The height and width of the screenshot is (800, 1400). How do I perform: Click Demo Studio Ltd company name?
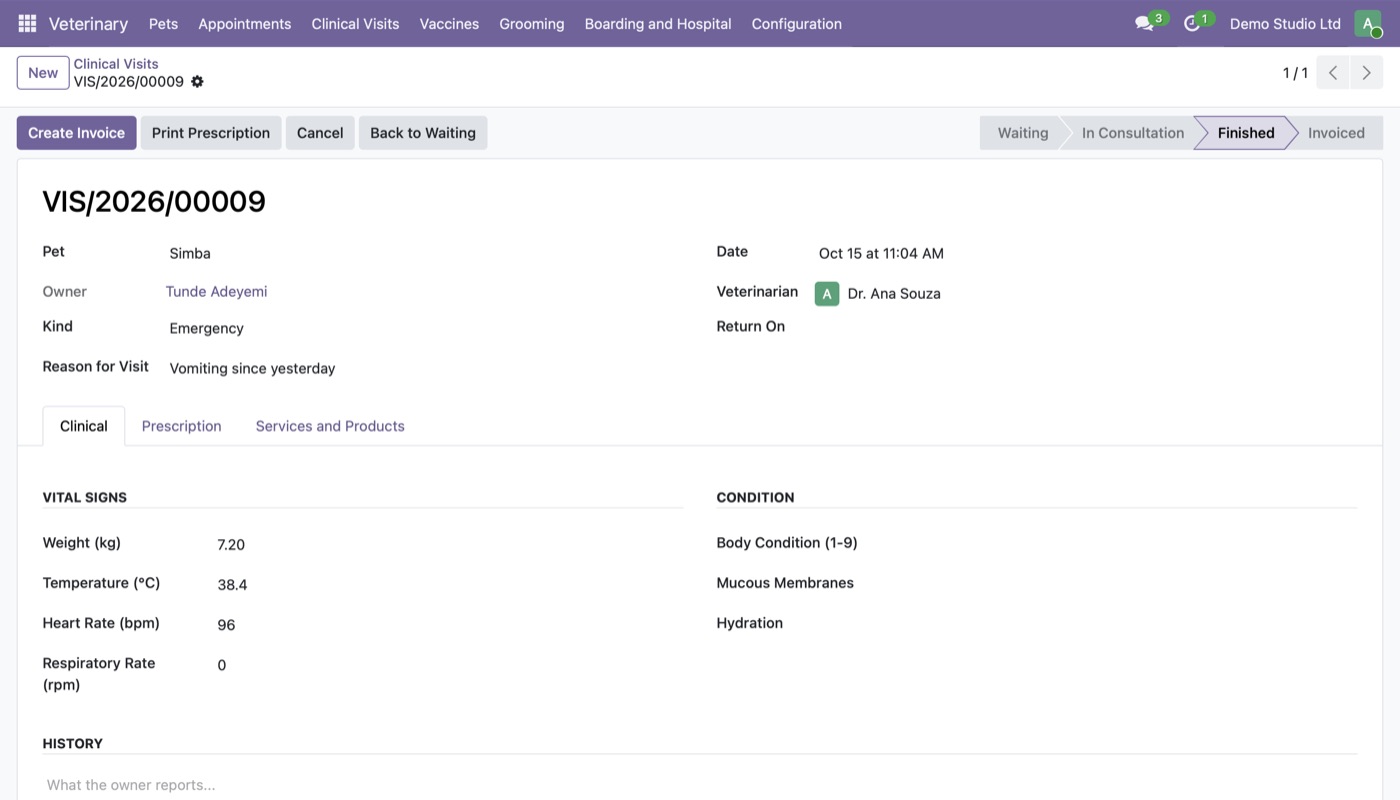point(1285,23)
